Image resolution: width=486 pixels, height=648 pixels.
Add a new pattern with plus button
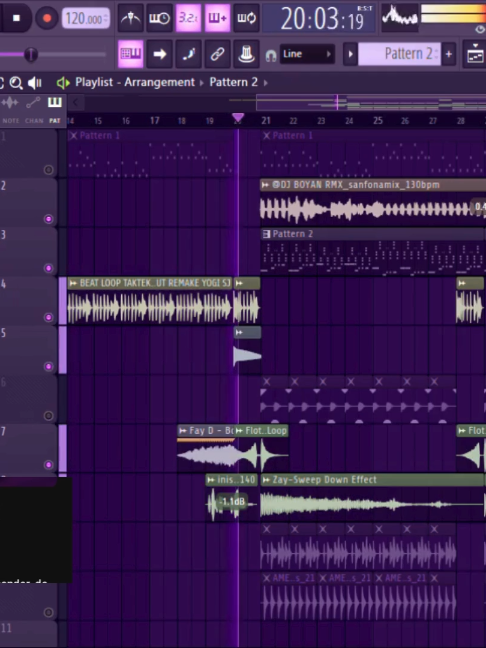pyautogui.click(x=449, y=54)
